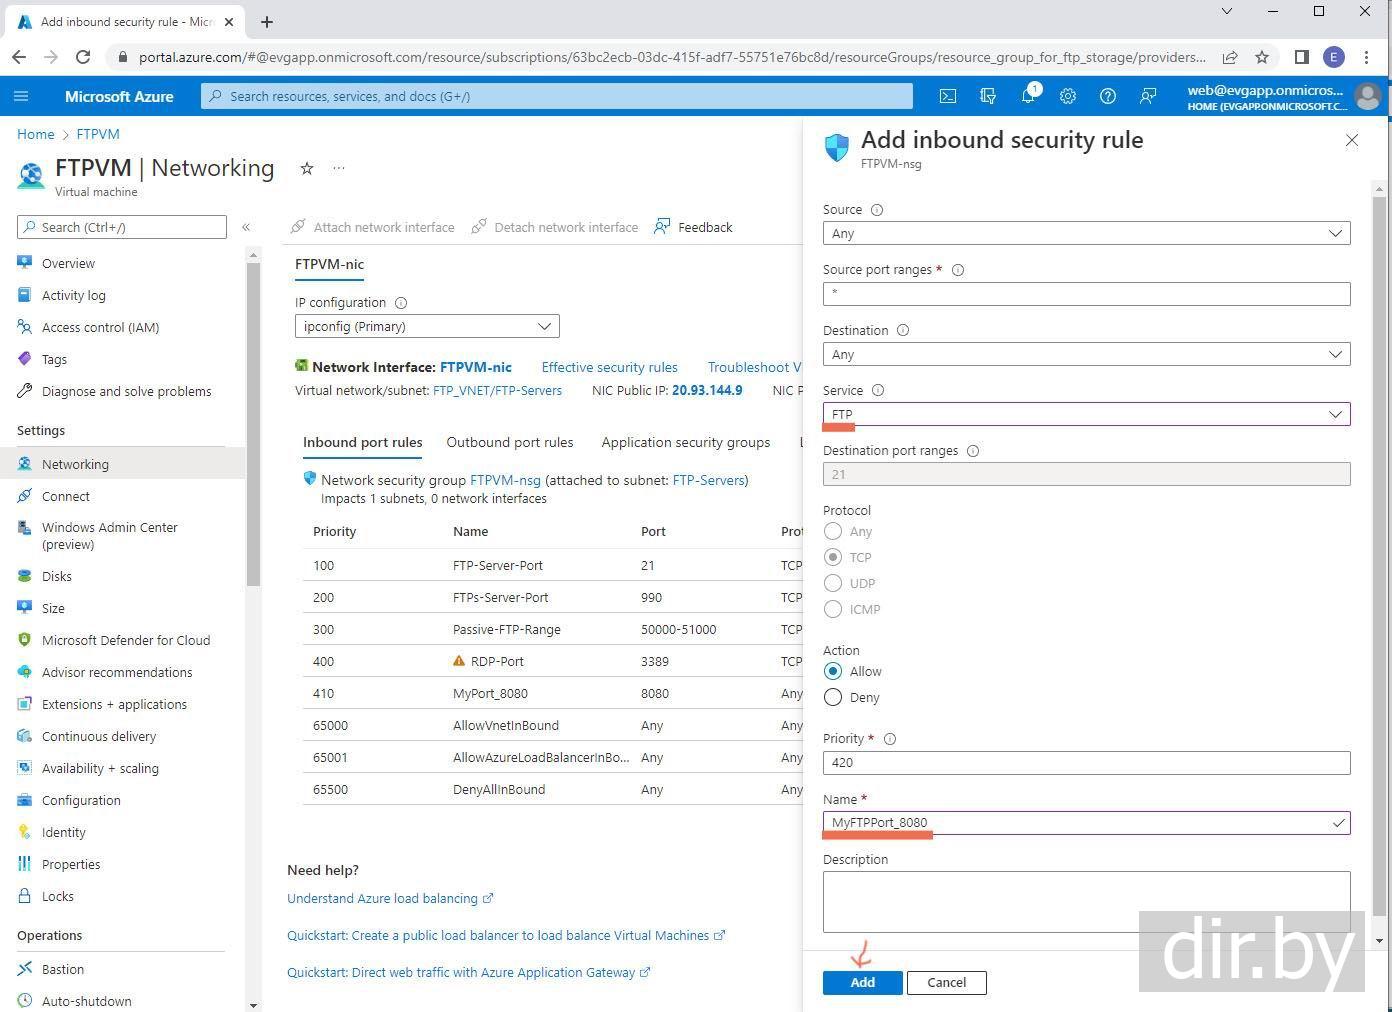Viewport: 1392px width, 1012px height.
Task: Click the Add button
Action: coord(862,982)
